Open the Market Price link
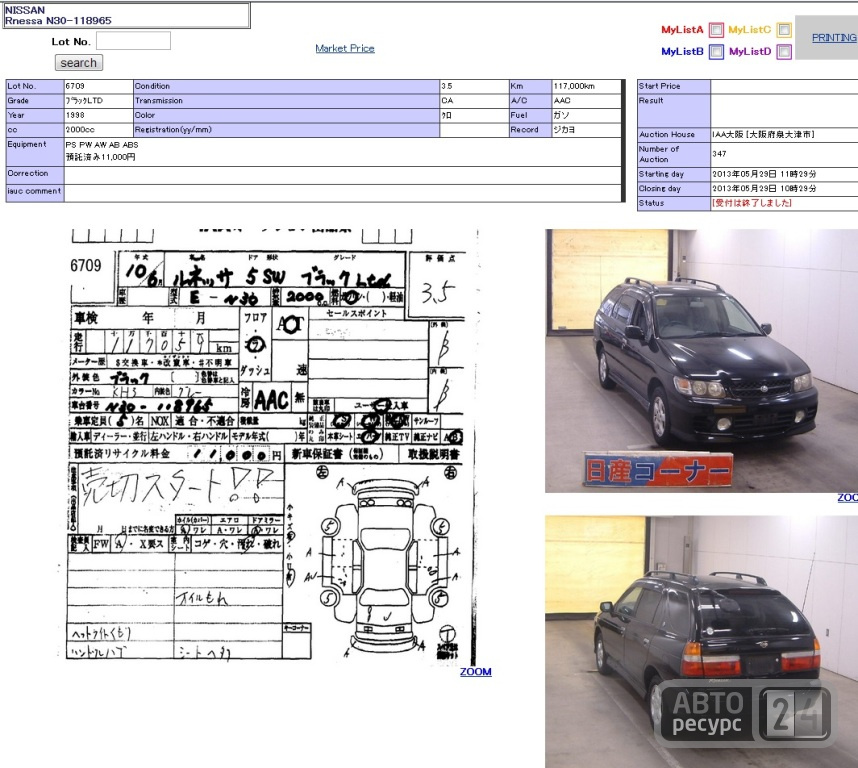 coord(345,49)
